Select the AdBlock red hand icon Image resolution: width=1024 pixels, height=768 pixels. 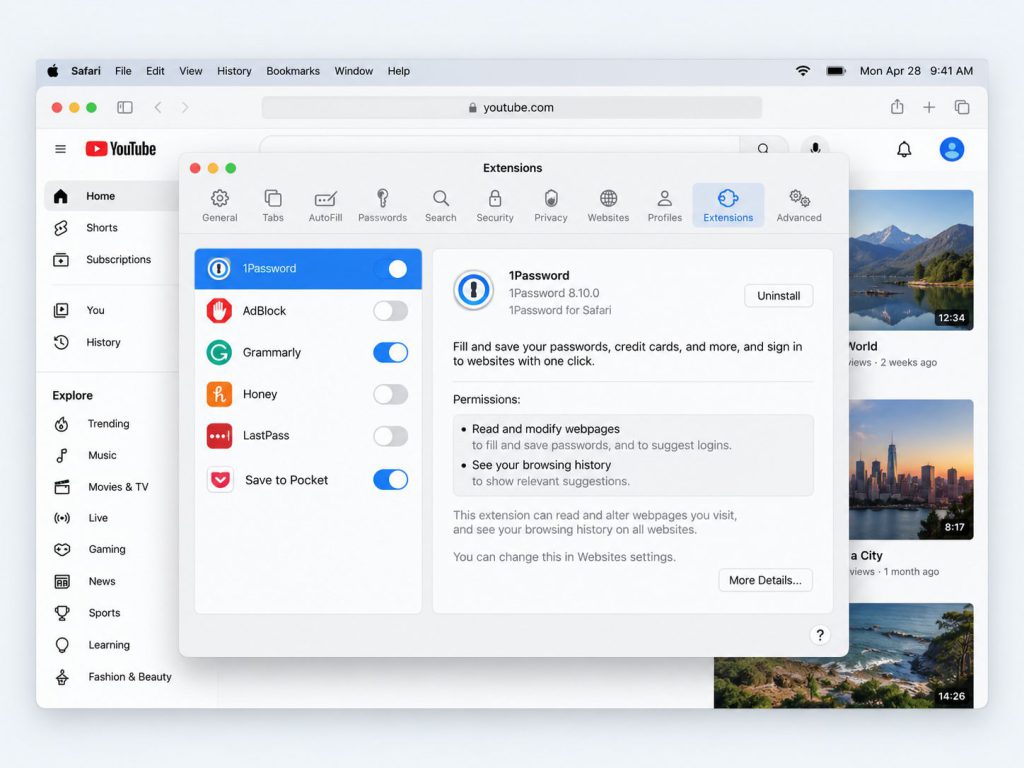pos(219,311)
